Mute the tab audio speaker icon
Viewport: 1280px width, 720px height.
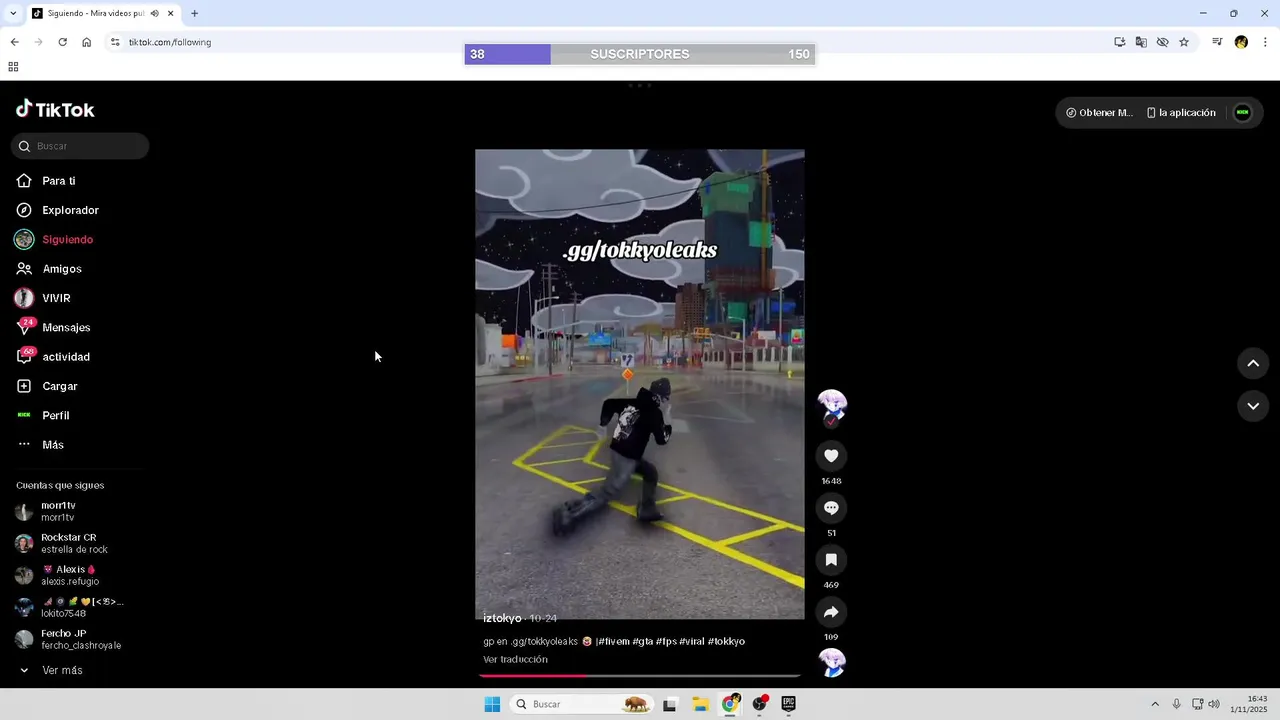tap(154, 14)
